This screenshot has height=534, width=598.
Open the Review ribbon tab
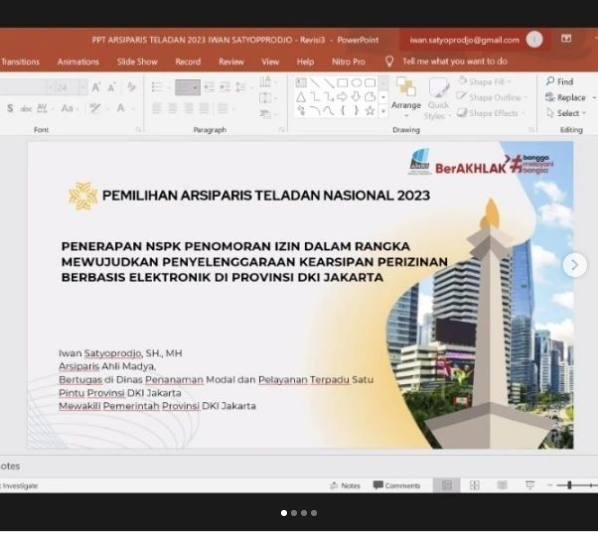231,62
